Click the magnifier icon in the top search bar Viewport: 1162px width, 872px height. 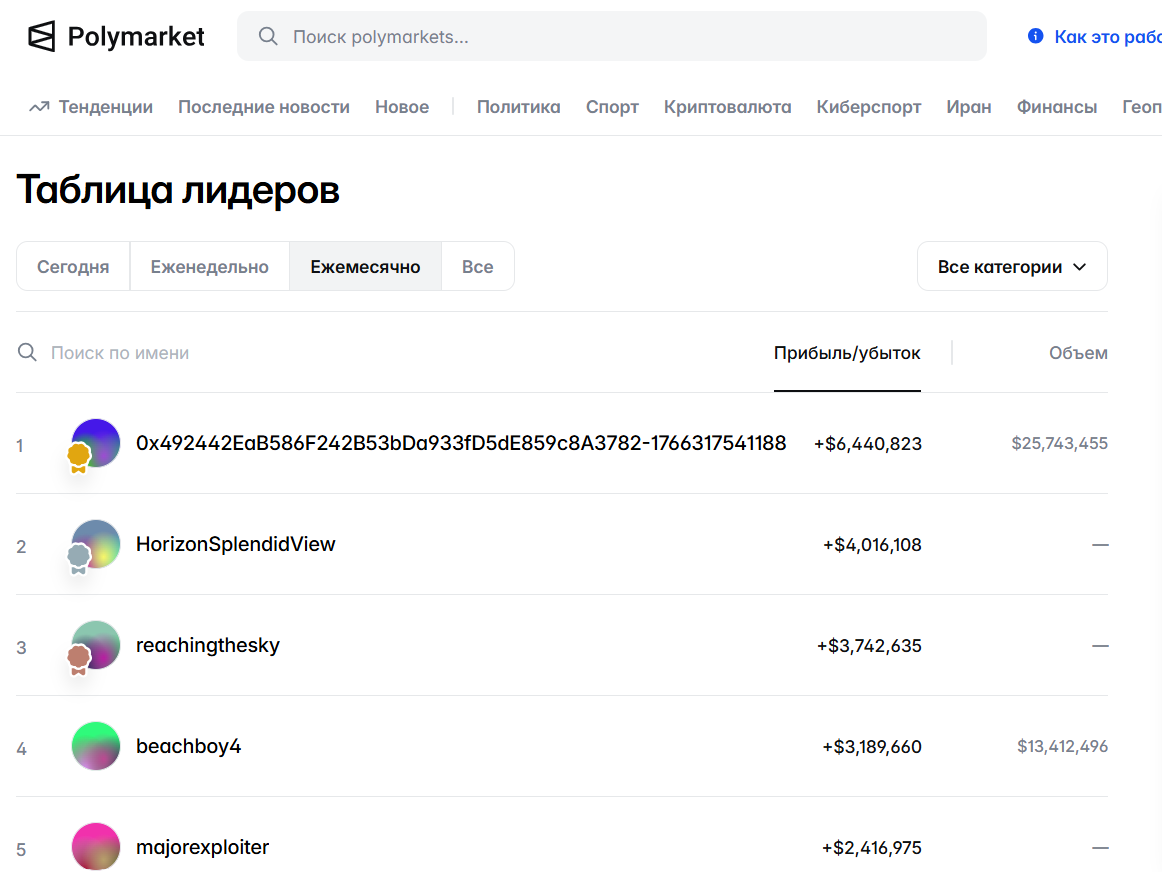click(x=268, y=37)
